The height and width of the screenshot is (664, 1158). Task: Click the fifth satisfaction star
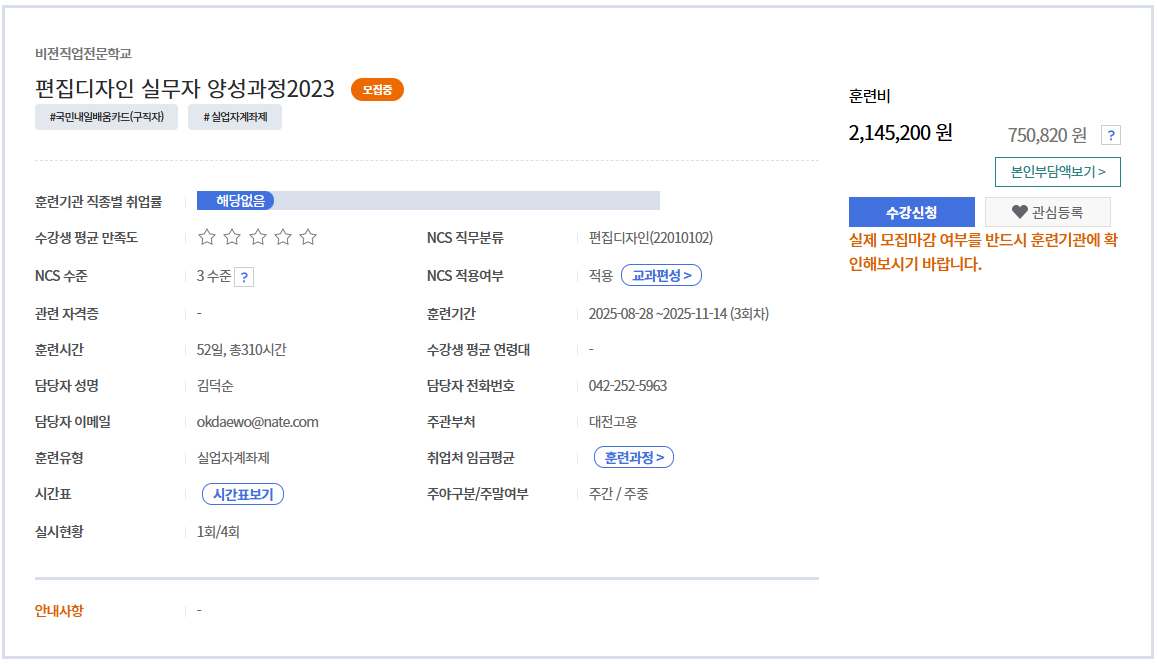(x=308, y=237)
